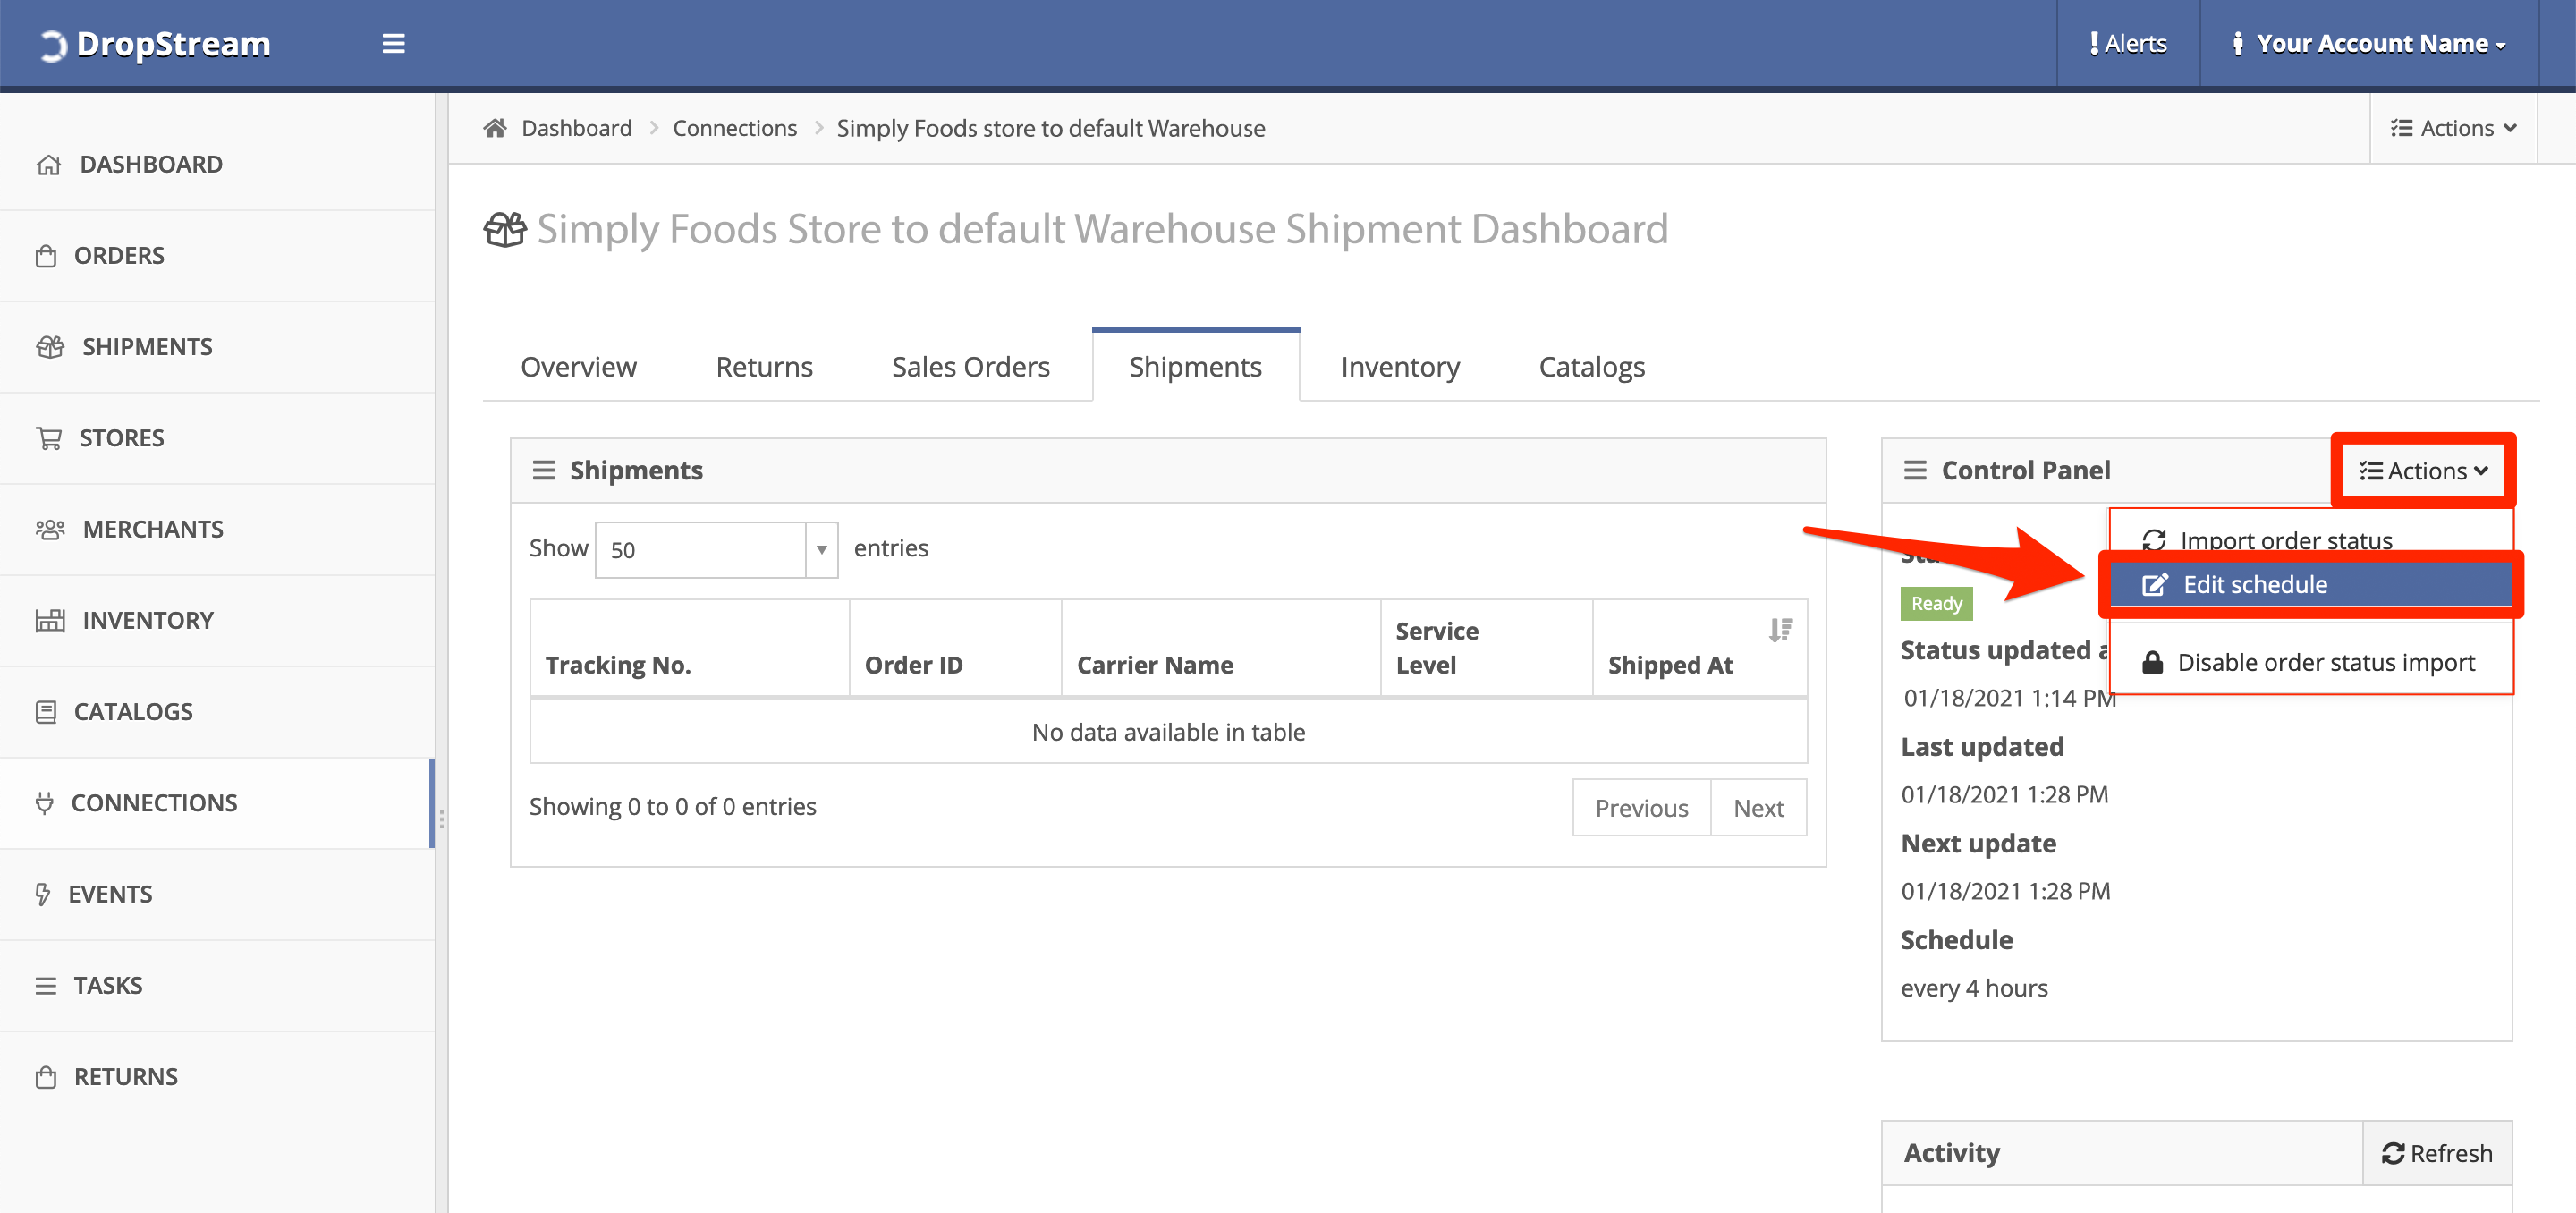Click the Returns bag icon in sidebar
The height and width of the screenshot is (1213, 2576).
pyautogui.click(x=46, y=1077)
